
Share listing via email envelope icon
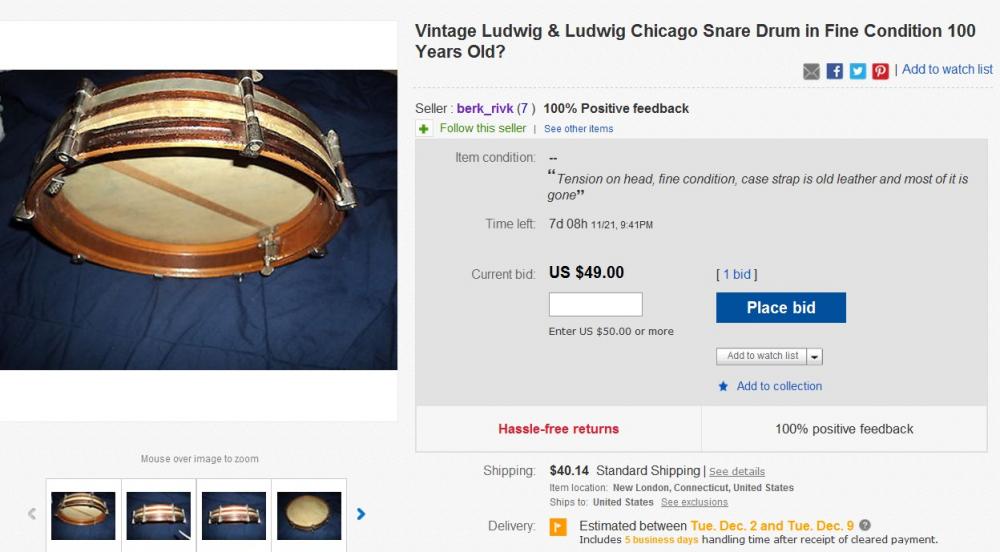[x=812, y=71]
